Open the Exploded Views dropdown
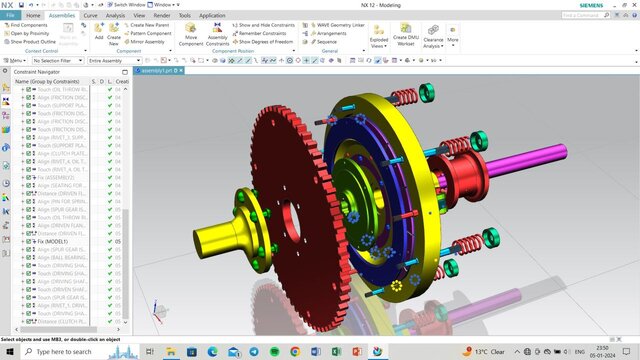This screenshot has height=360, width=640. point(379,37)
